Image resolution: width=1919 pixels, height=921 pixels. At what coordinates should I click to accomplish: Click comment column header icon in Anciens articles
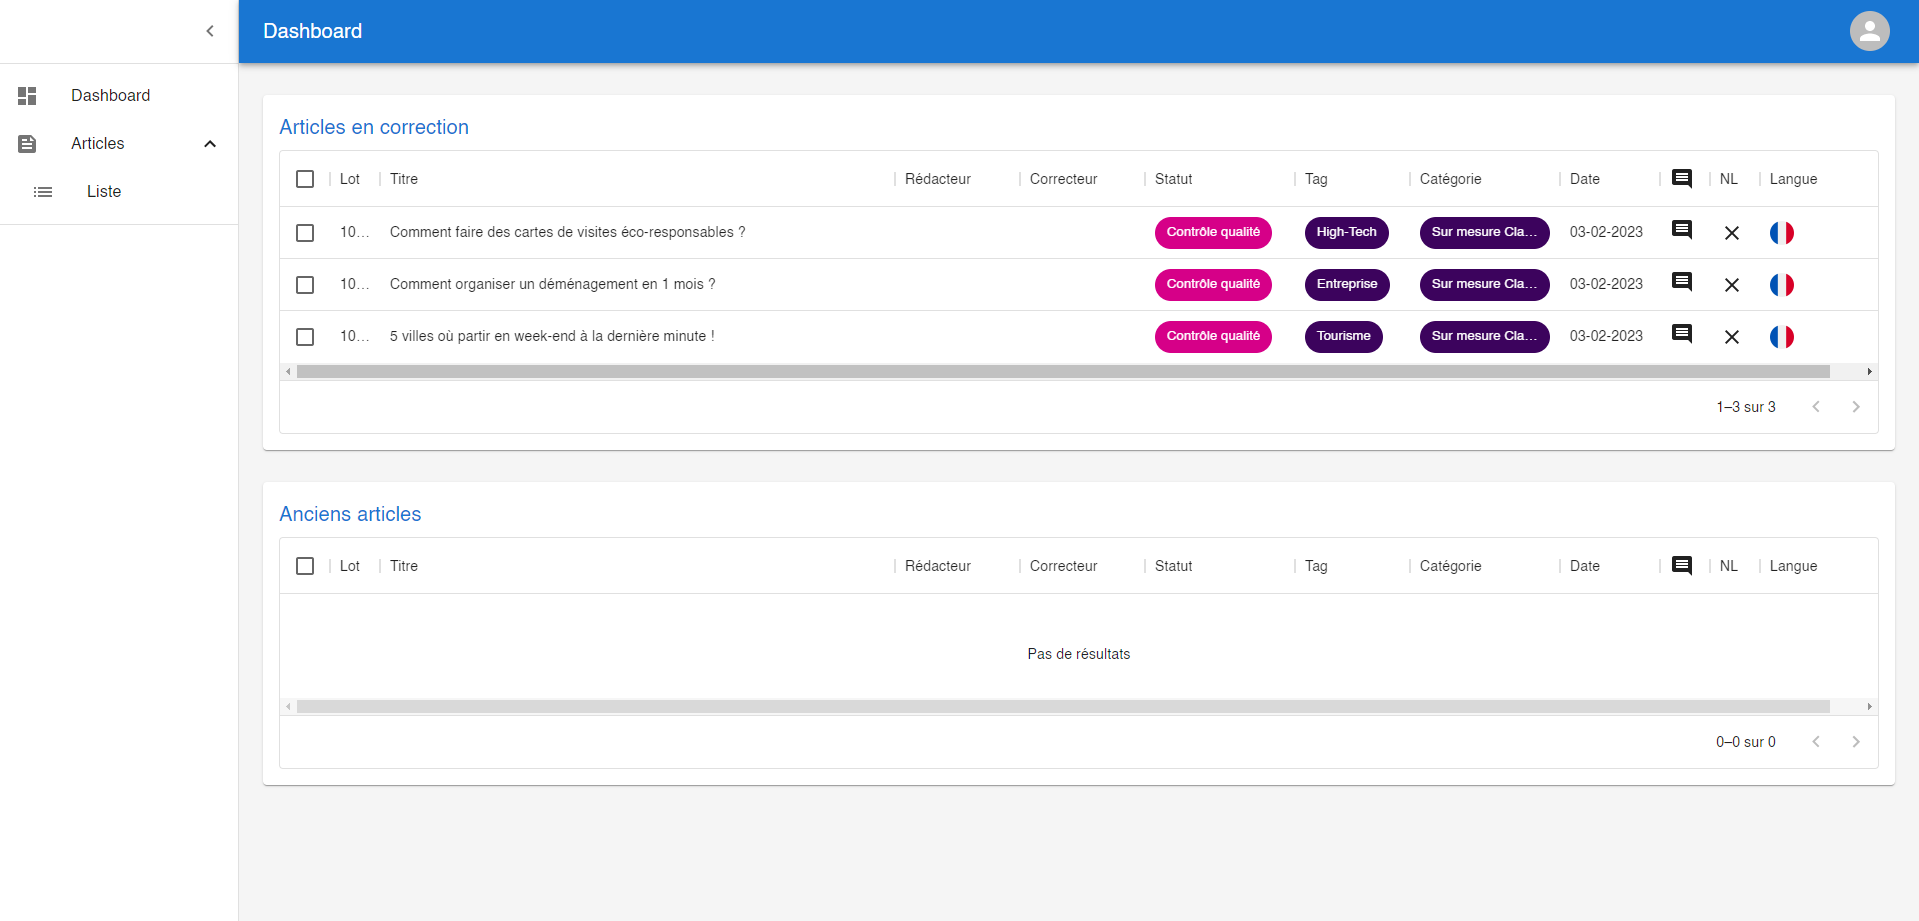pyautogui.click(x=1682, y=566)
